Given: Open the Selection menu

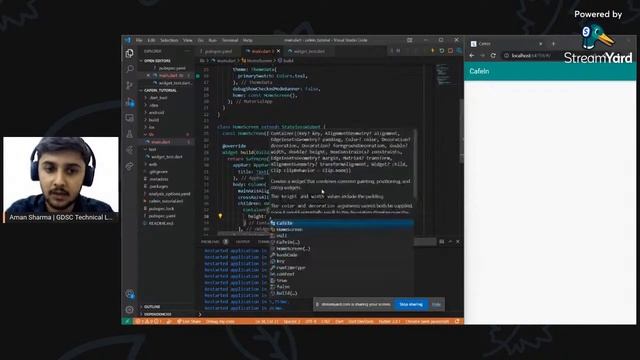Looking at the screenshot, I should tap(169, 40).
